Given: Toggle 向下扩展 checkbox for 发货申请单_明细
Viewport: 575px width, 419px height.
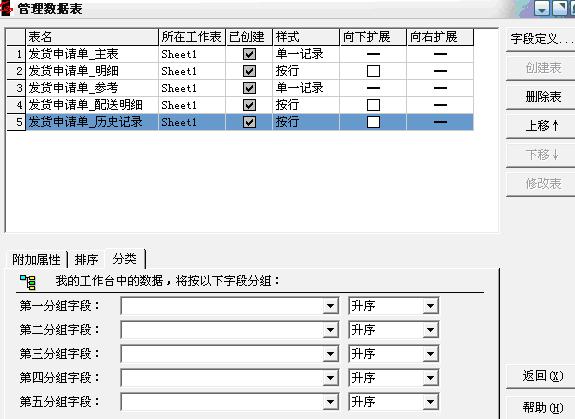Looking at the screenshot, I should tap(373, 71).
